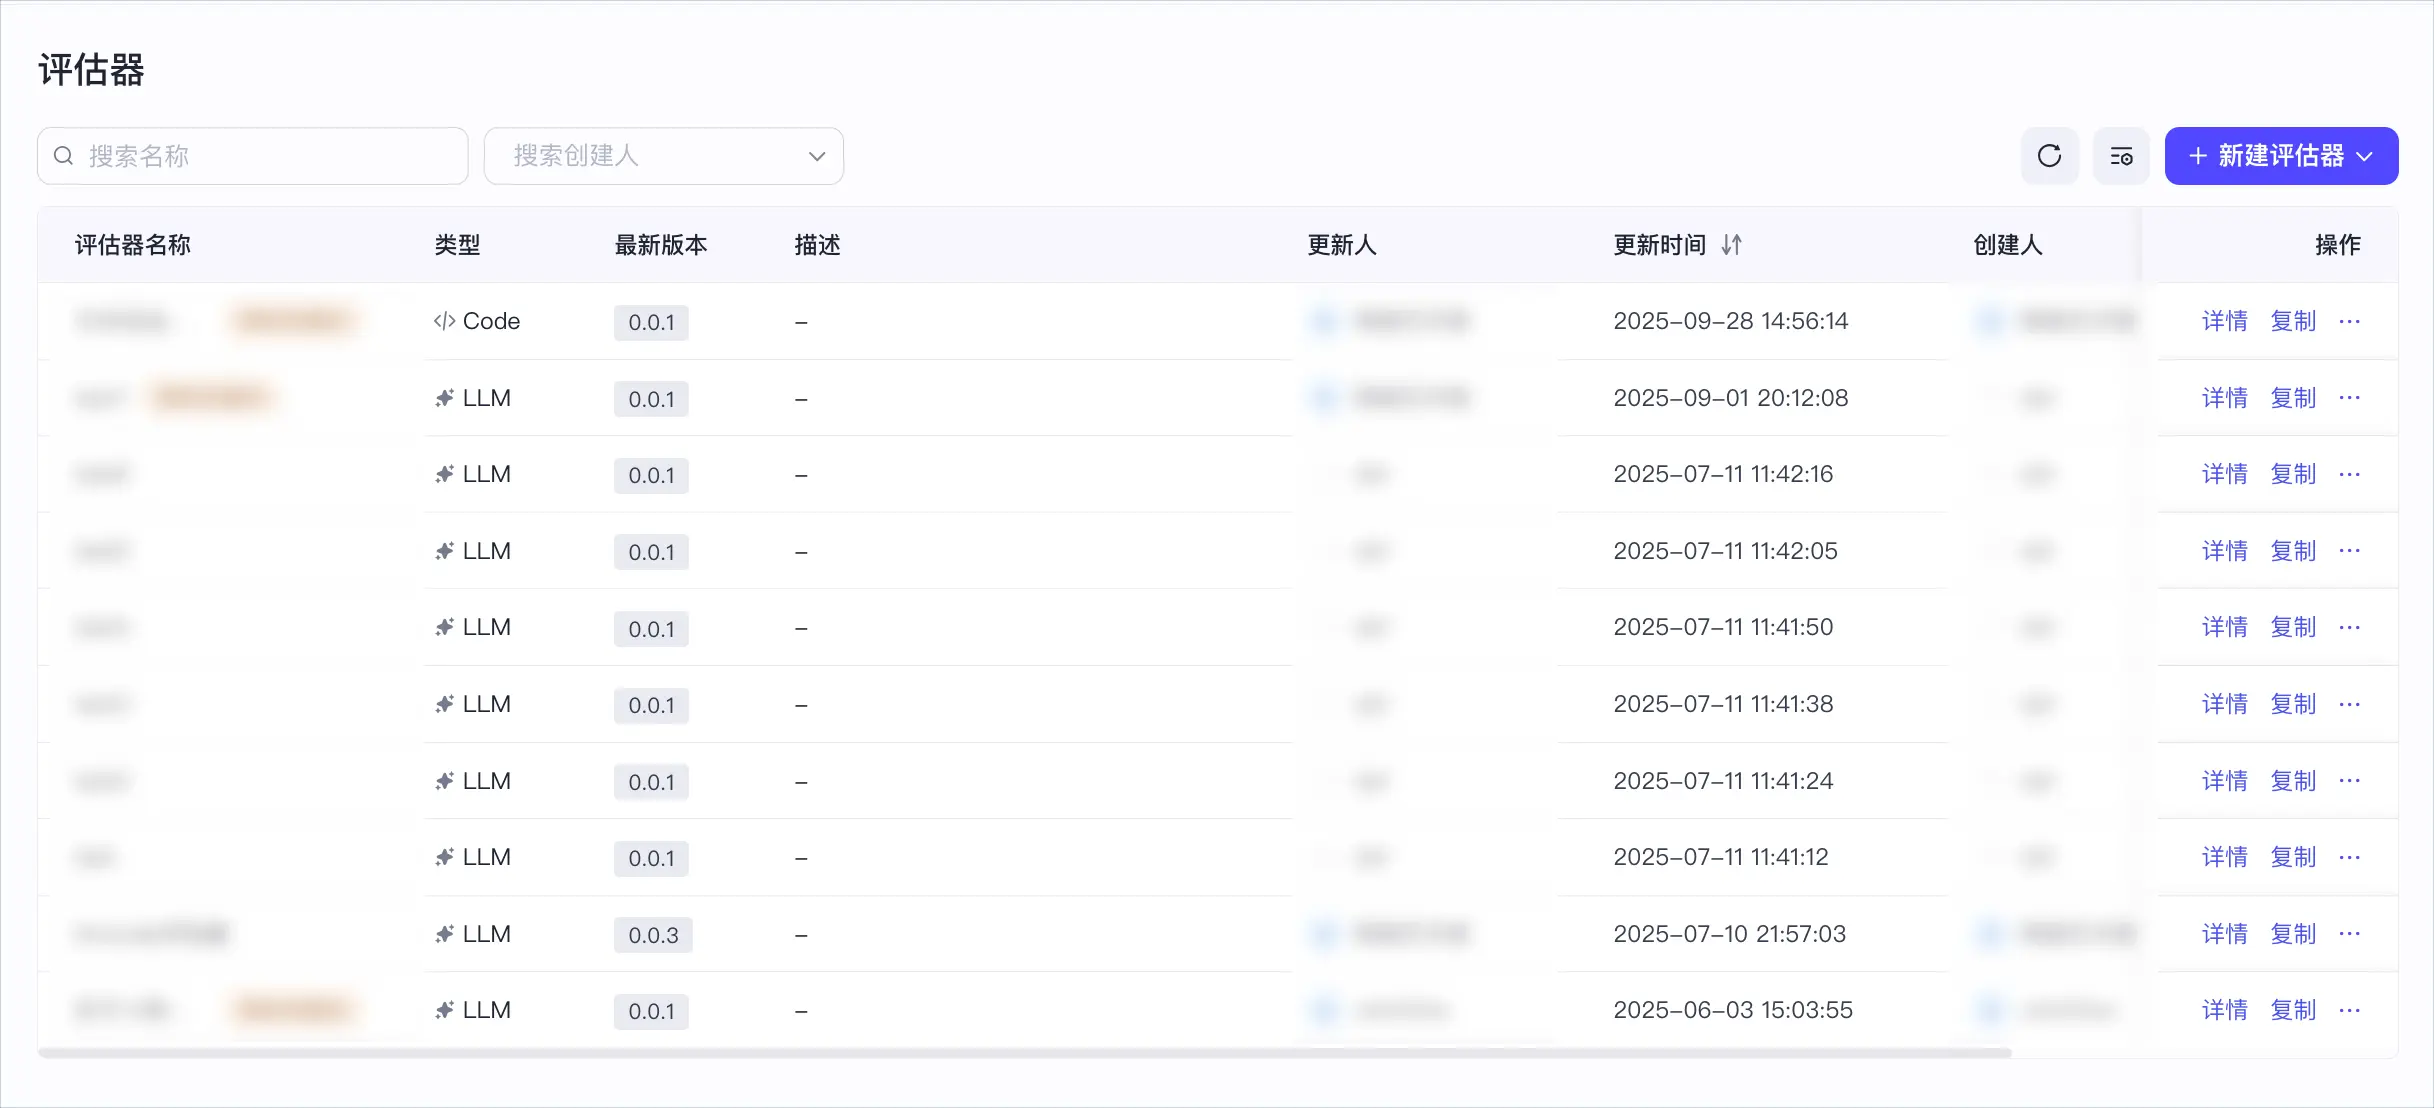Click the timestamp 2025-07-10 21:57:03

click(x=1730, y=934)
